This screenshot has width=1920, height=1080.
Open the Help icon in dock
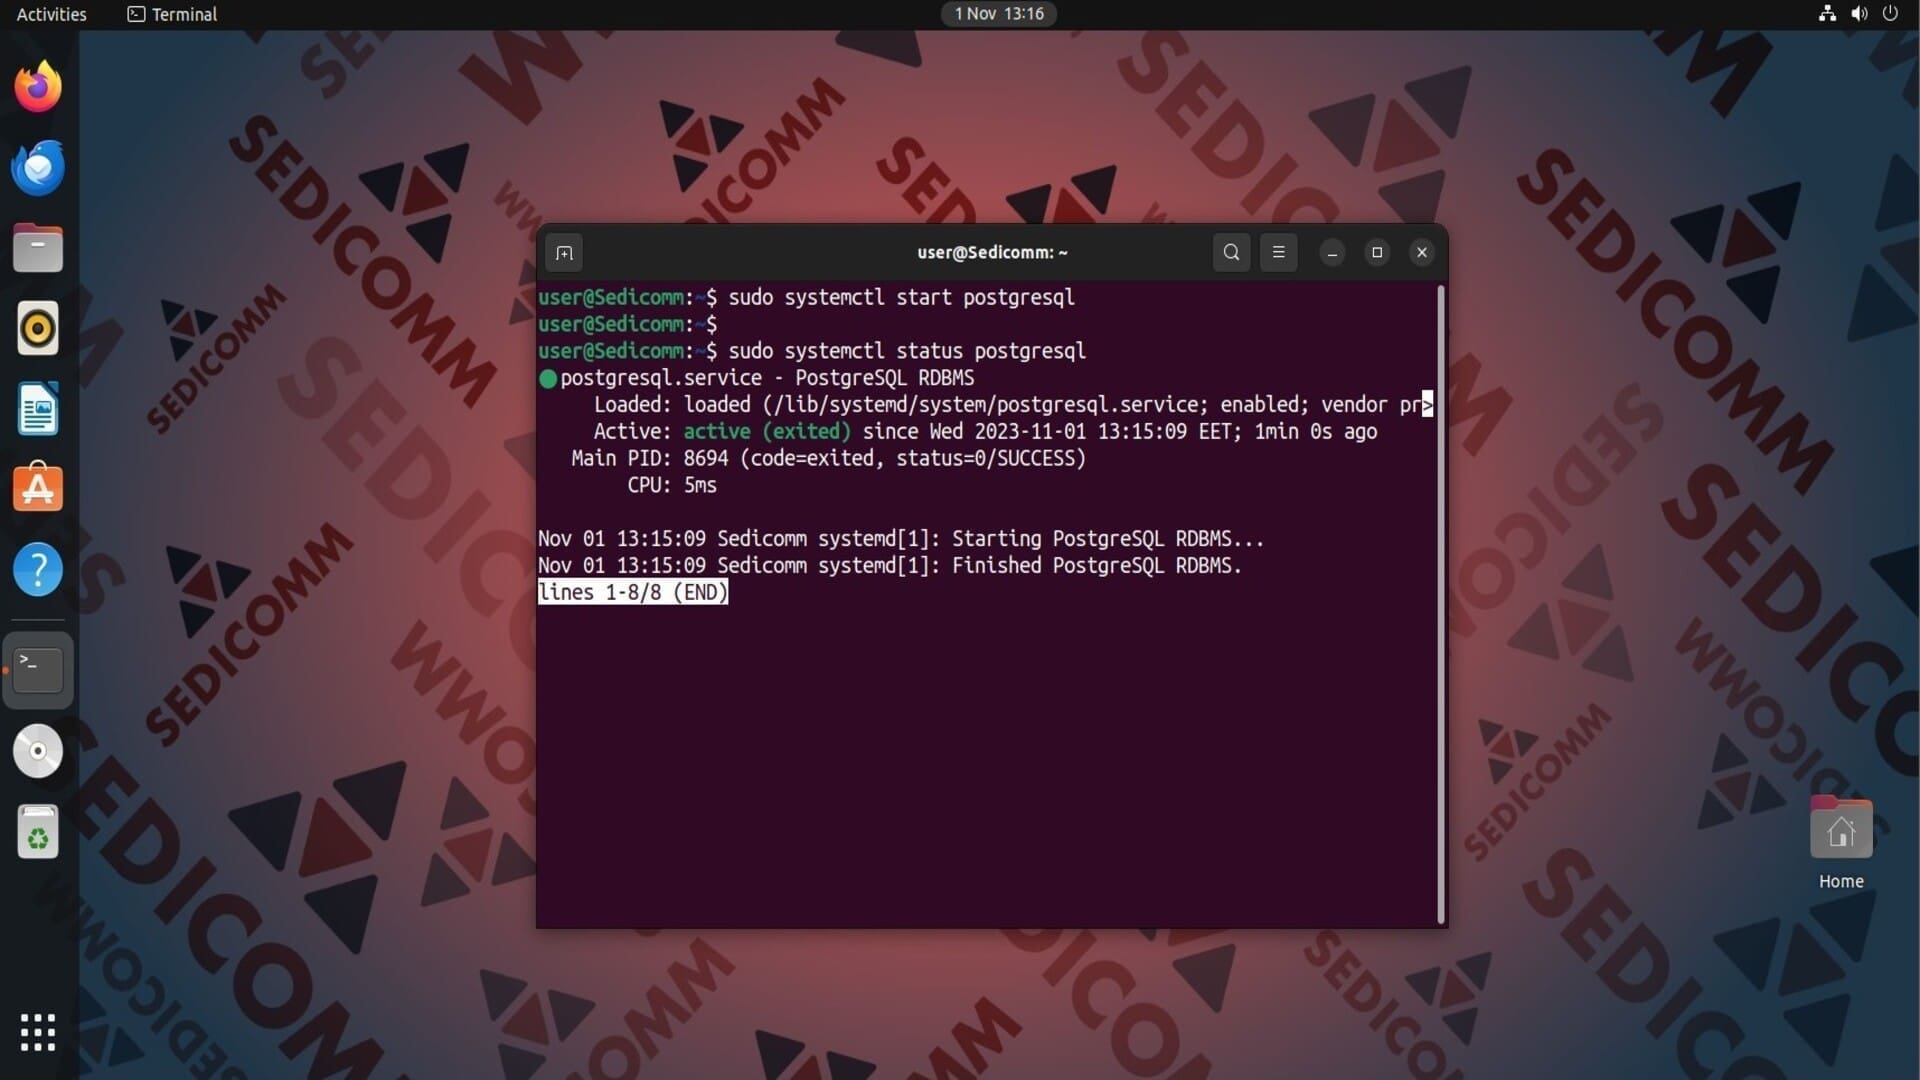point(38,570)
